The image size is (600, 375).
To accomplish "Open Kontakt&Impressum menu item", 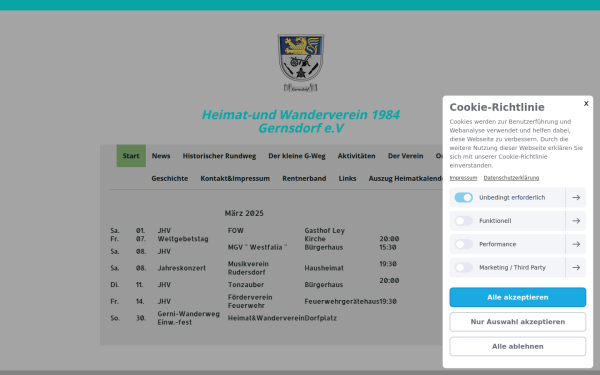I will pyautogui.click(x=235, y=178).
